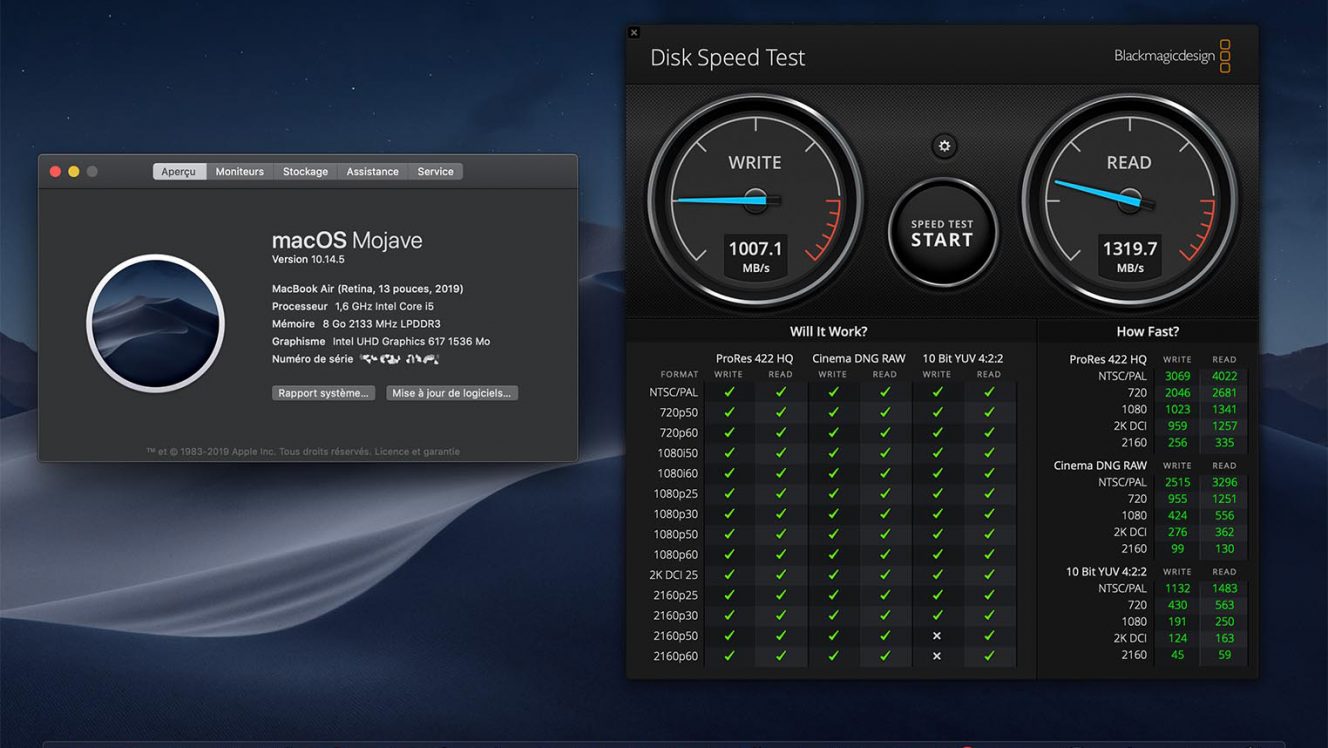This screenshot has height=748, width=1328.
Task: Click the Rapport système button
Action: [x=324, y=393]
